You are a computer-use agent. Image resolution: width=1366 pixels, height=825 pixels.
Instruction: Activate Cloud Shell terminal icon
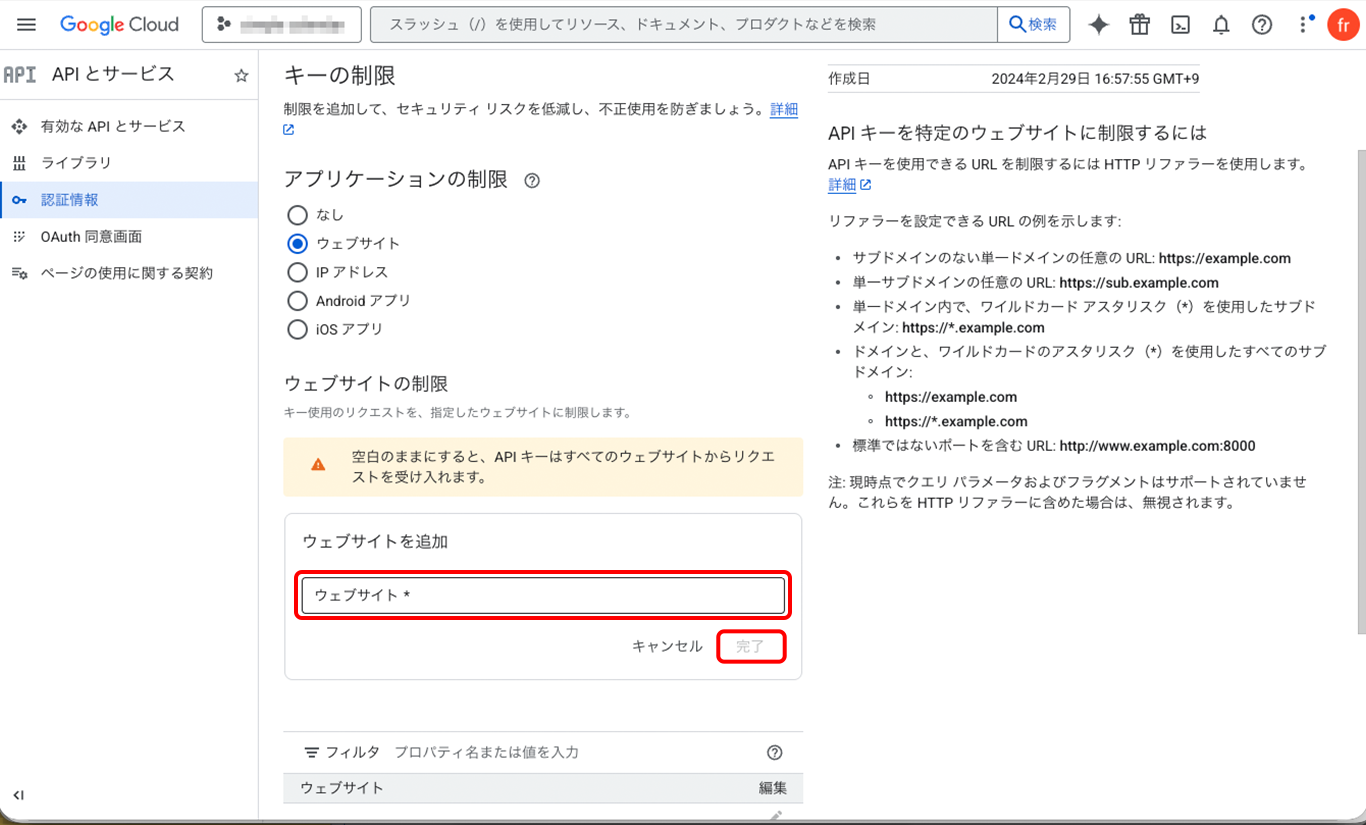click(1180, 25)
